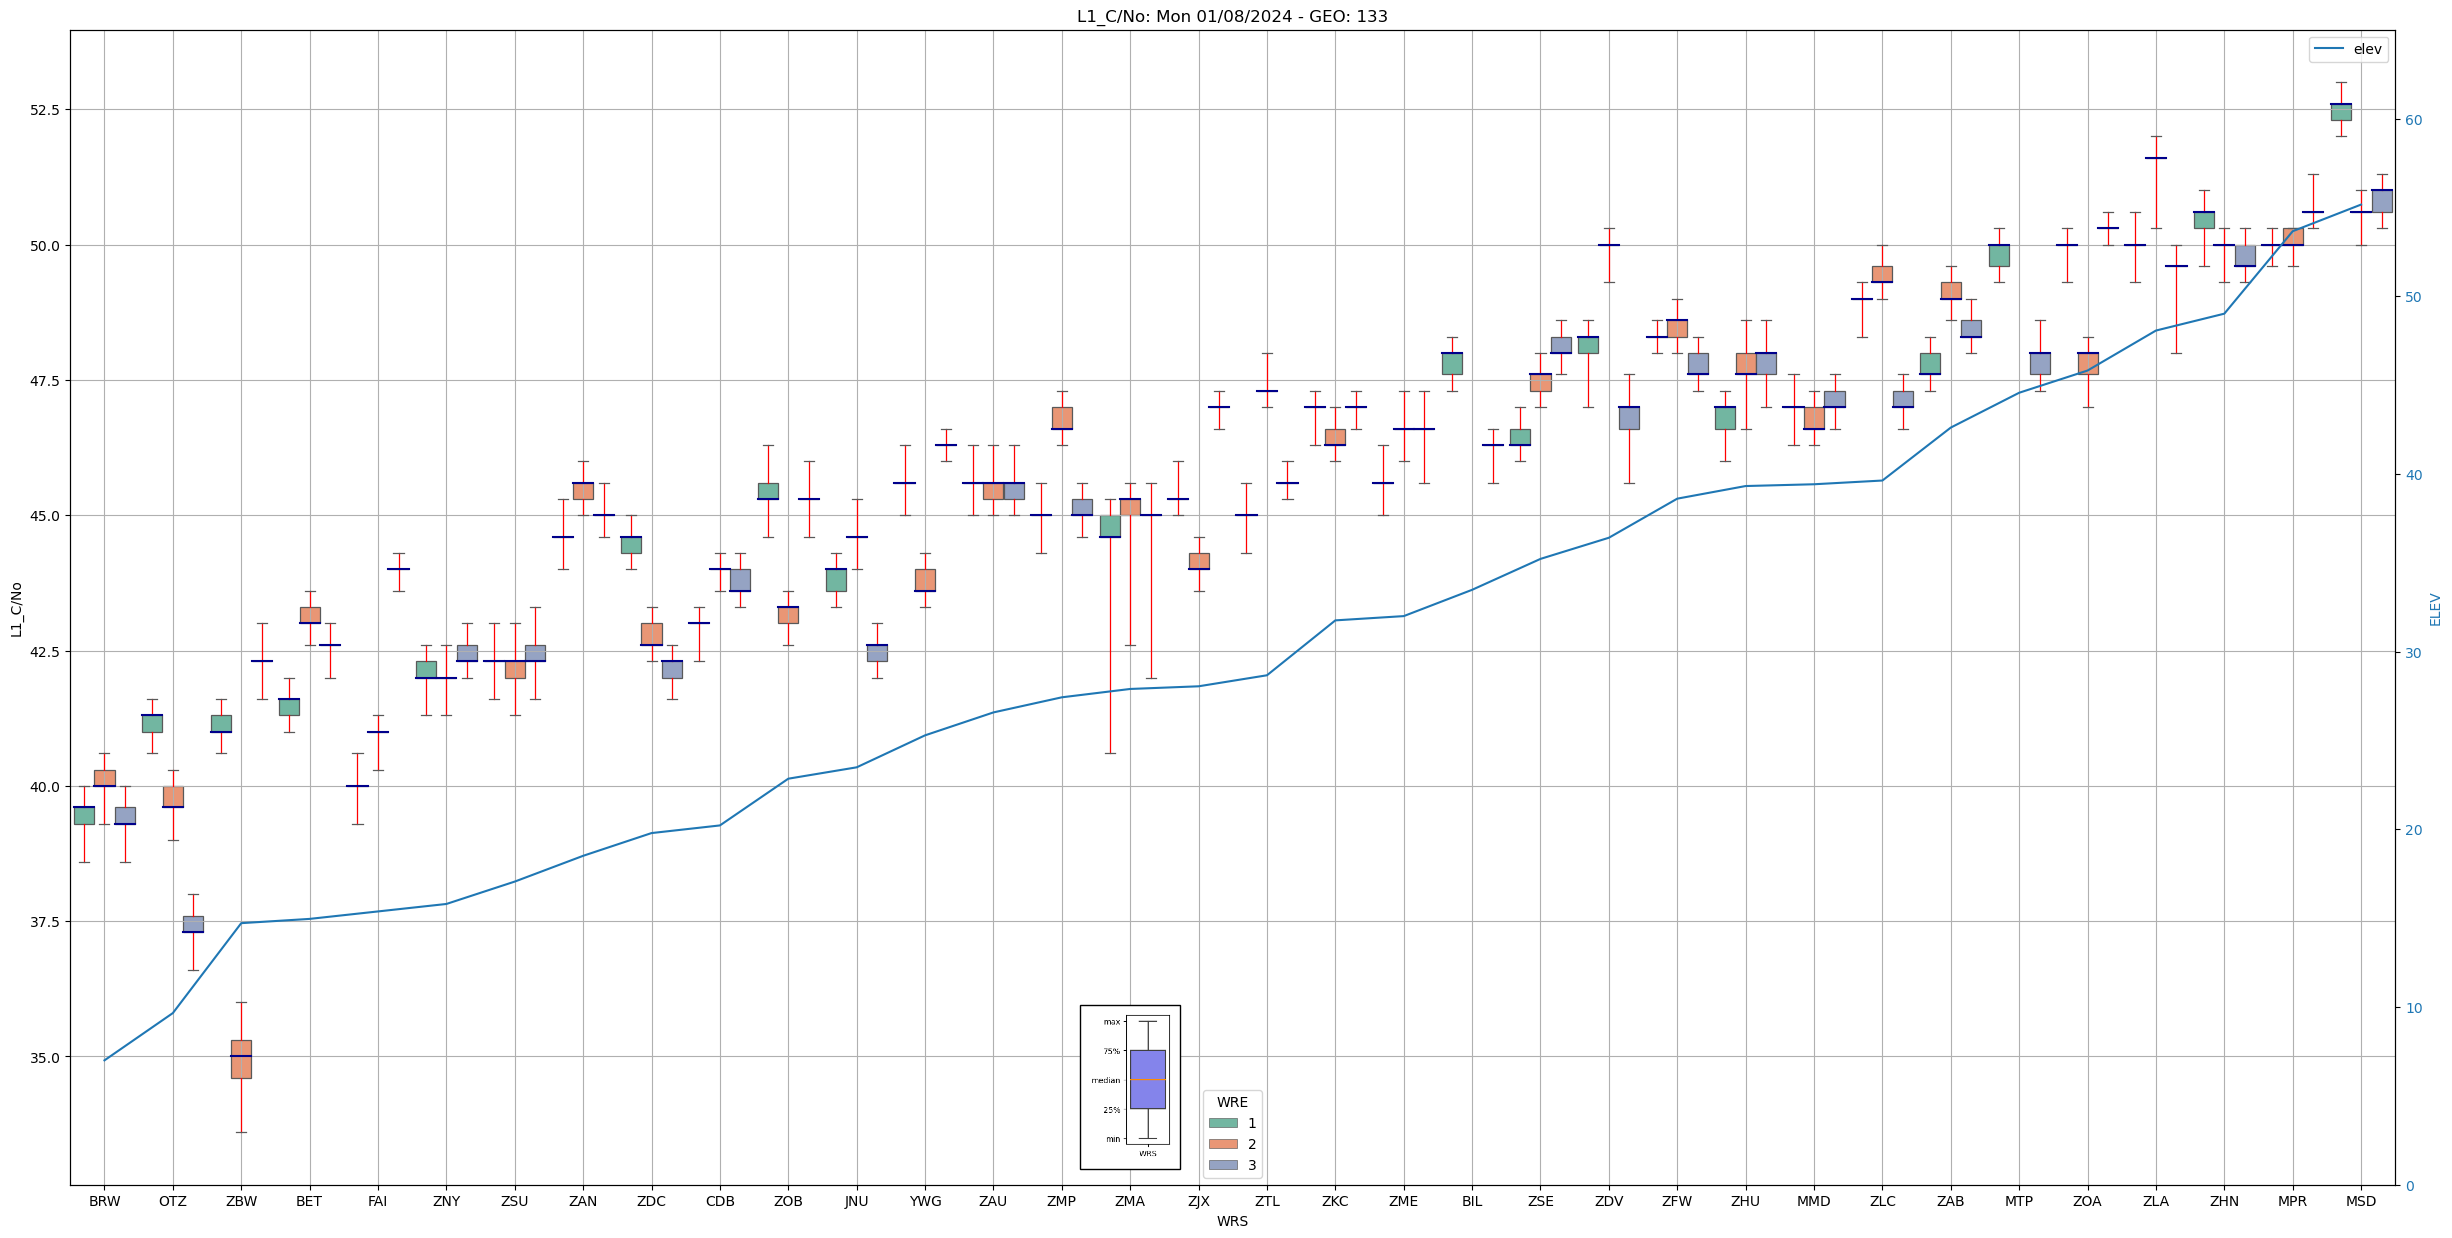
Task: Click the MPR green box above 52.5
Action: (2341, 111)
